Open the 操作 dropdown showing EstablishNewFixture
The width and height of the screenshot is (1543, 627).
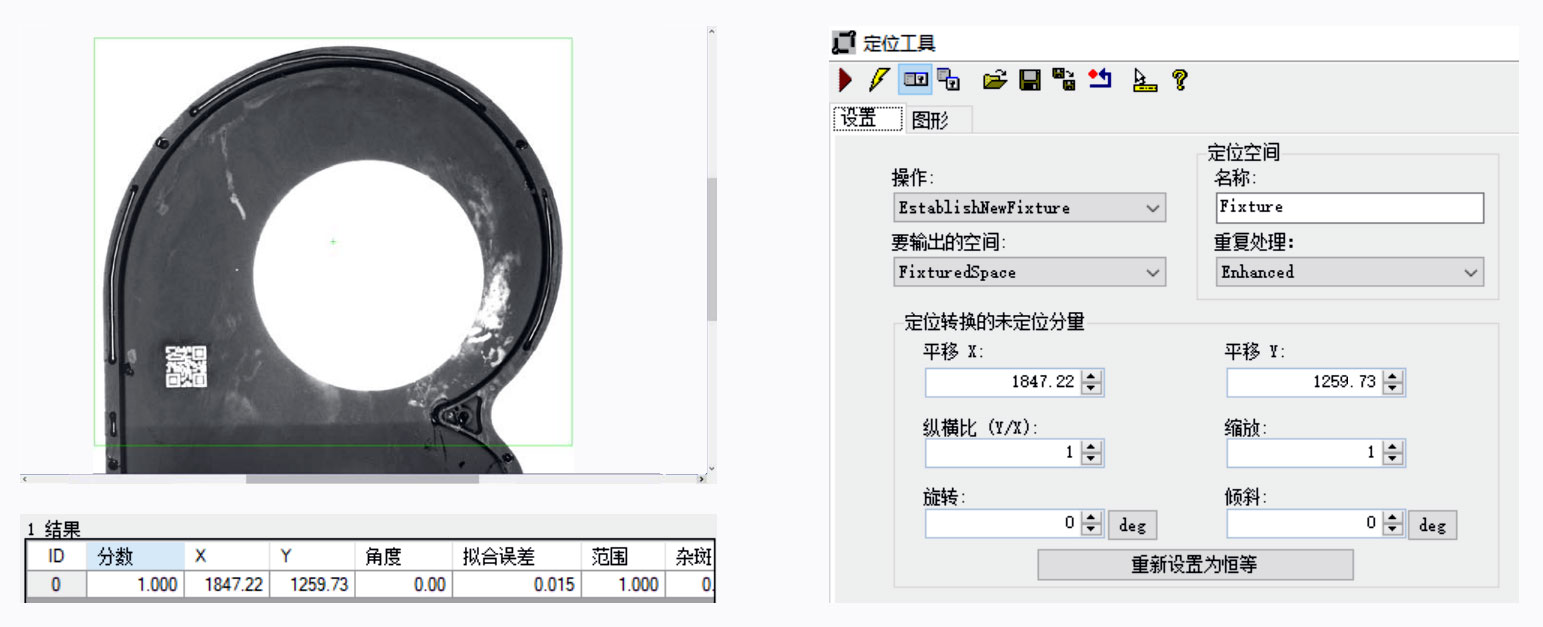pyautogui.click(x=1029, y=208)
